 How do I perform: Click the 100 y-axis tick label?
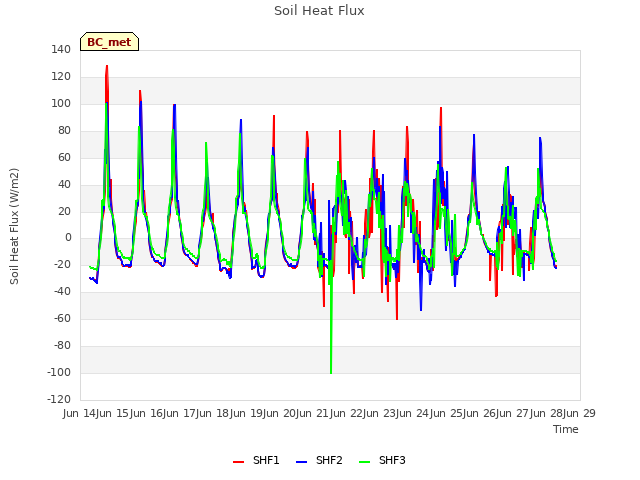(61, 103)
